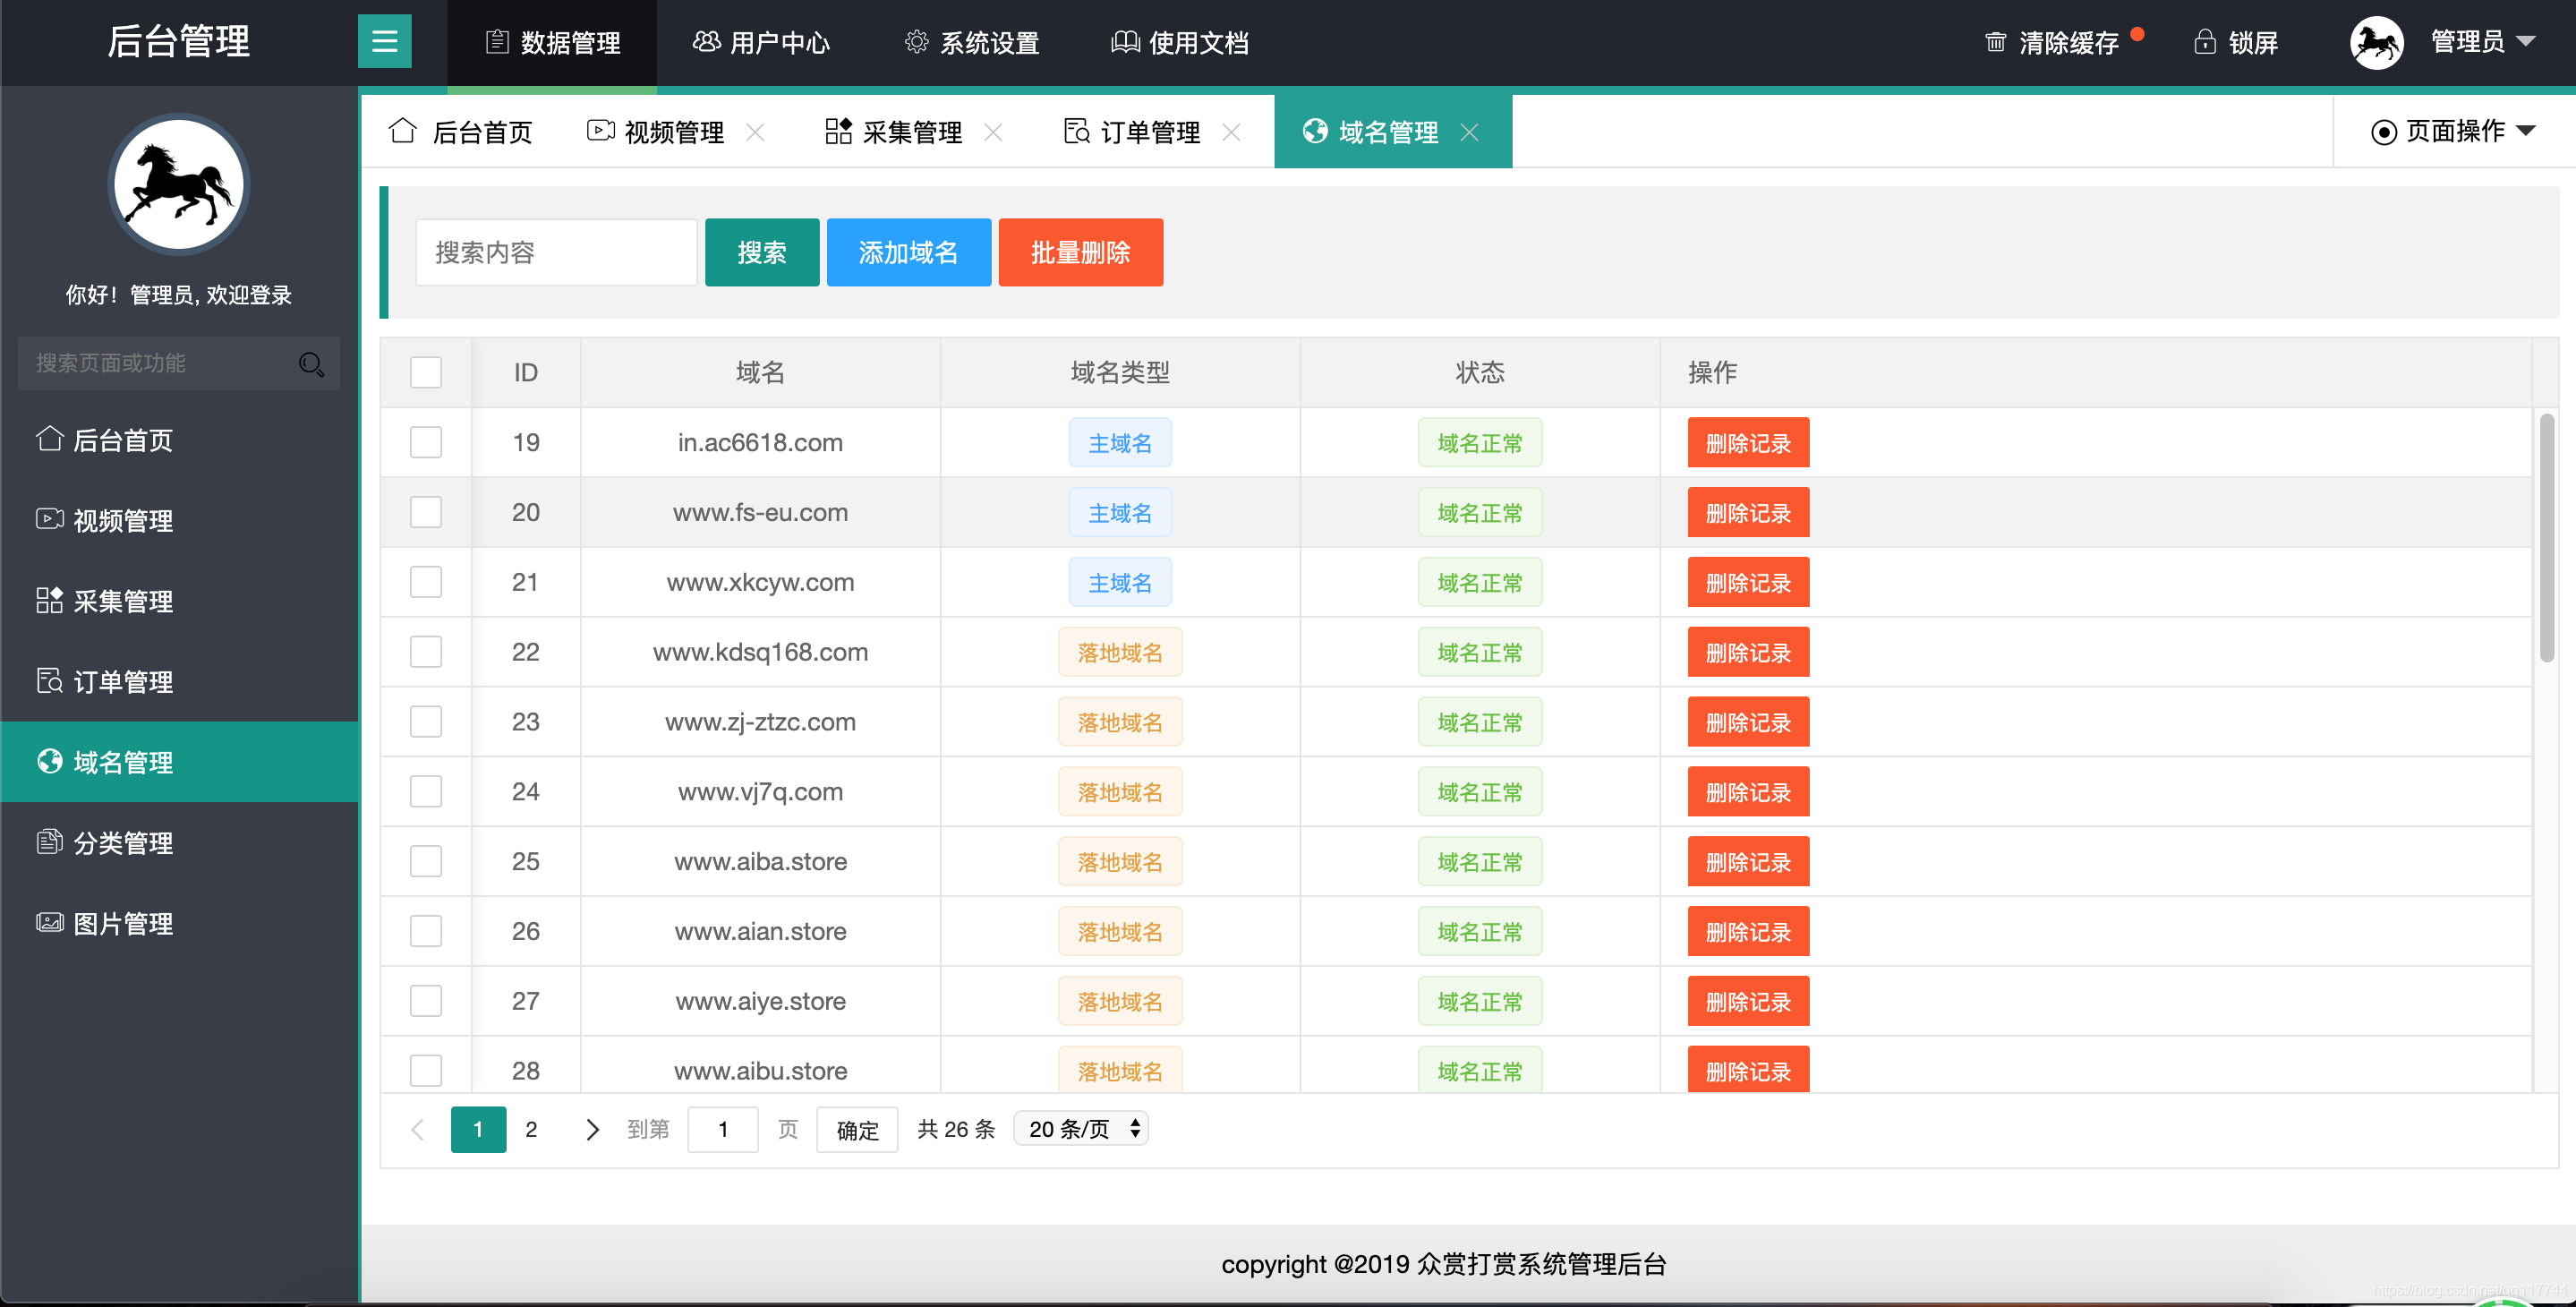Toggle the select-all checkbox in table header
Screen dimensions: 2576x1307
click(425, 372)
